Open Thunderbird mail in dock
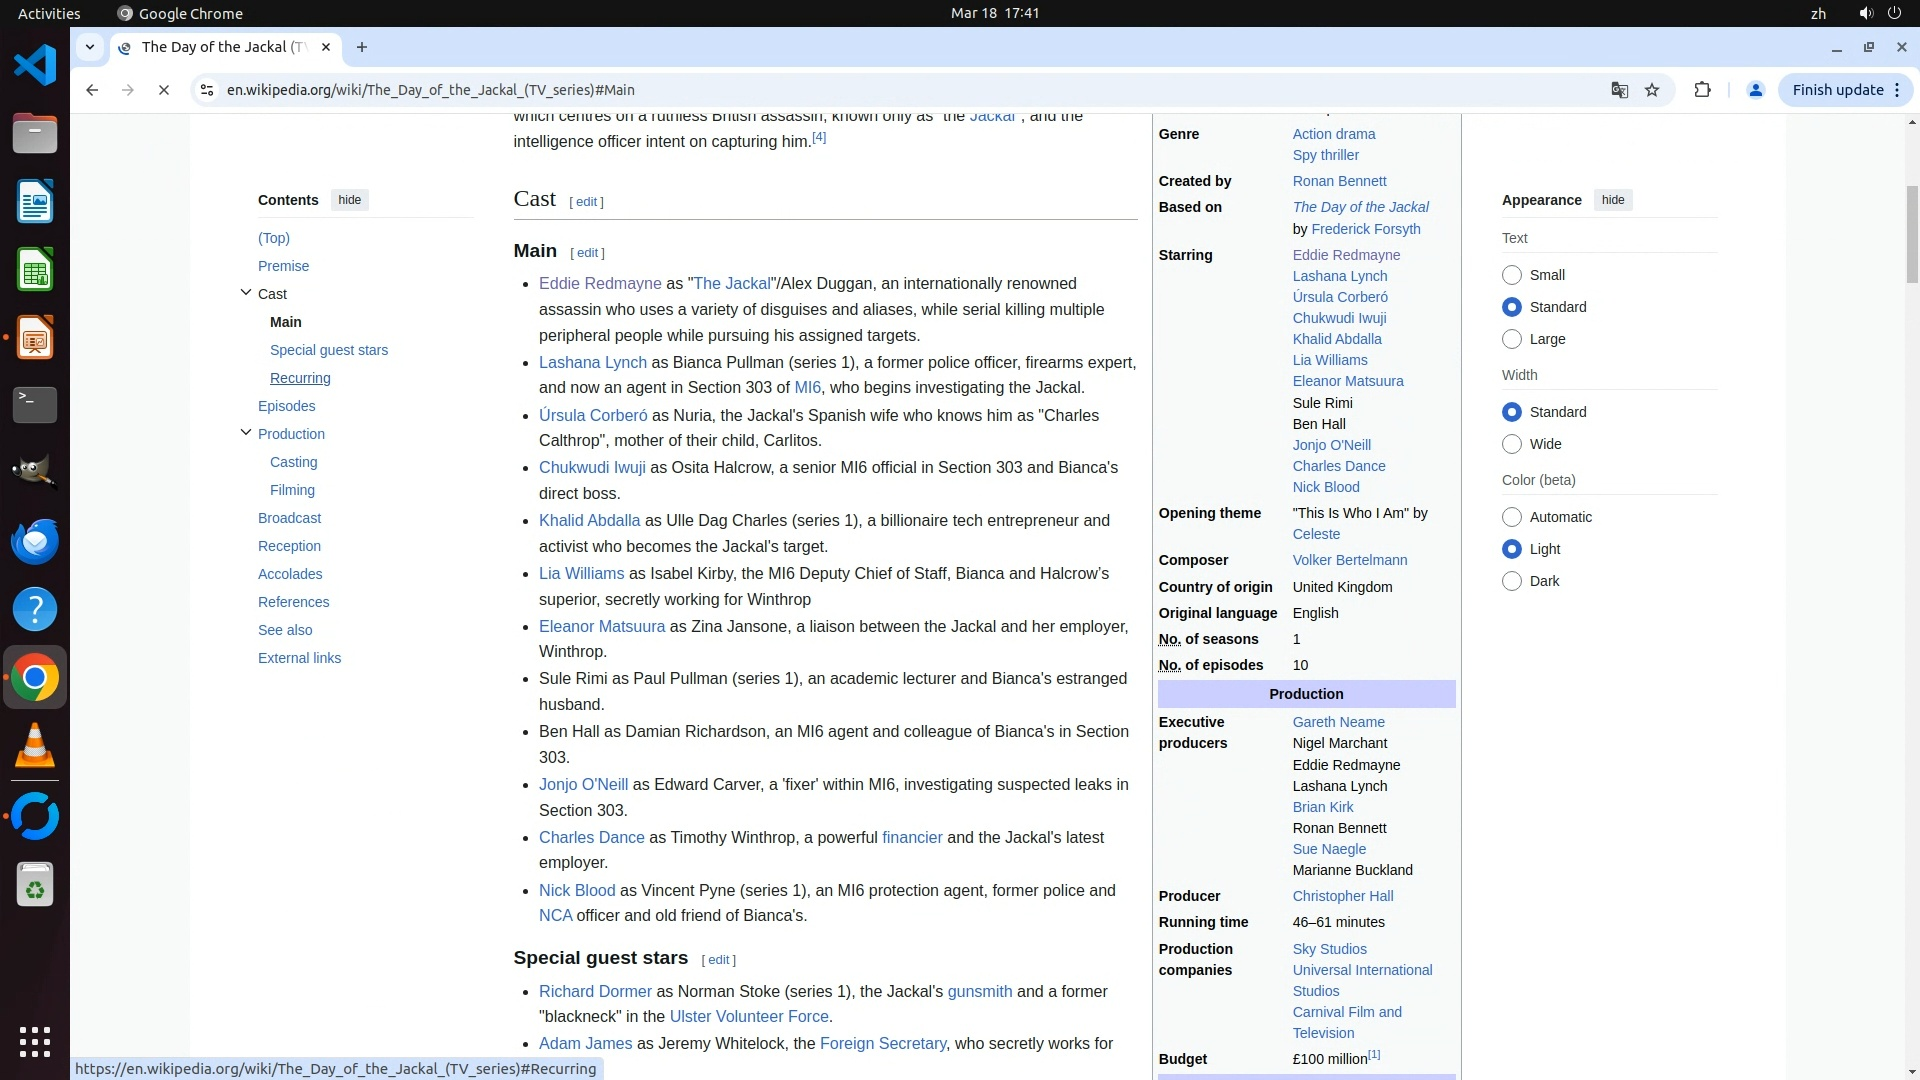1920x1080 pixels. coord(35,541)
